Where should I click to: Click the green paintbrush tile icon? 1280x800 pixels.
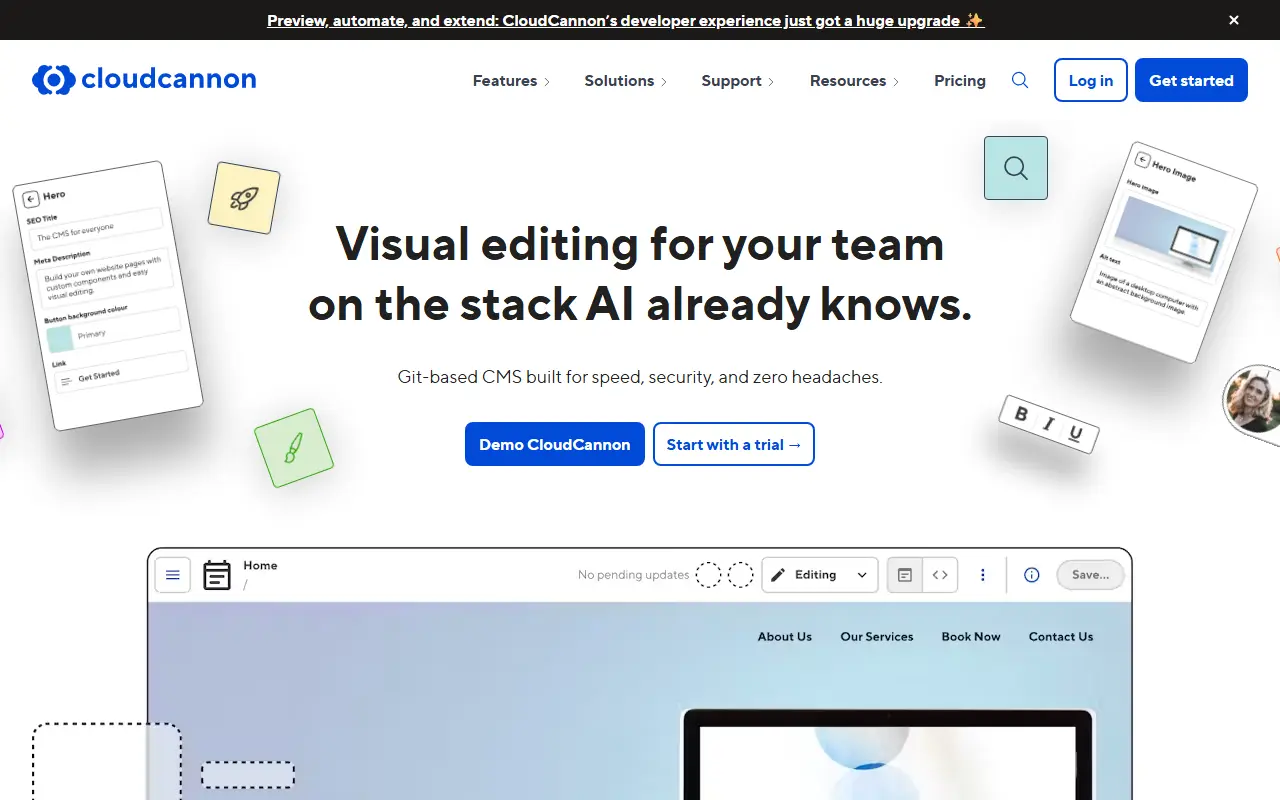[x=293, y=448]
